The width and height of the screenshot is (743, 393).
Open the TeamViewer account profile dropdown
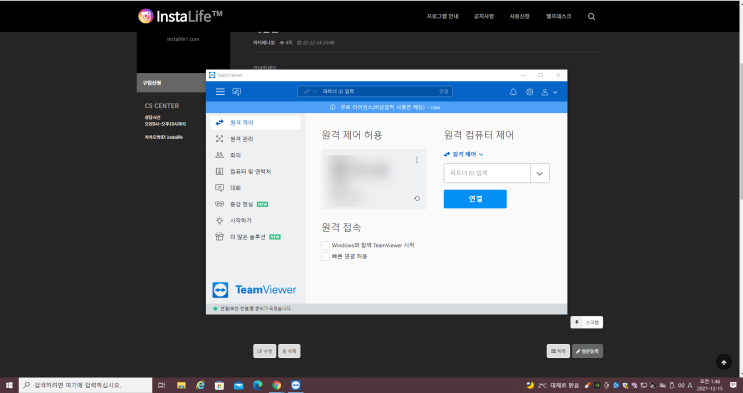click(x=549, y=92)
